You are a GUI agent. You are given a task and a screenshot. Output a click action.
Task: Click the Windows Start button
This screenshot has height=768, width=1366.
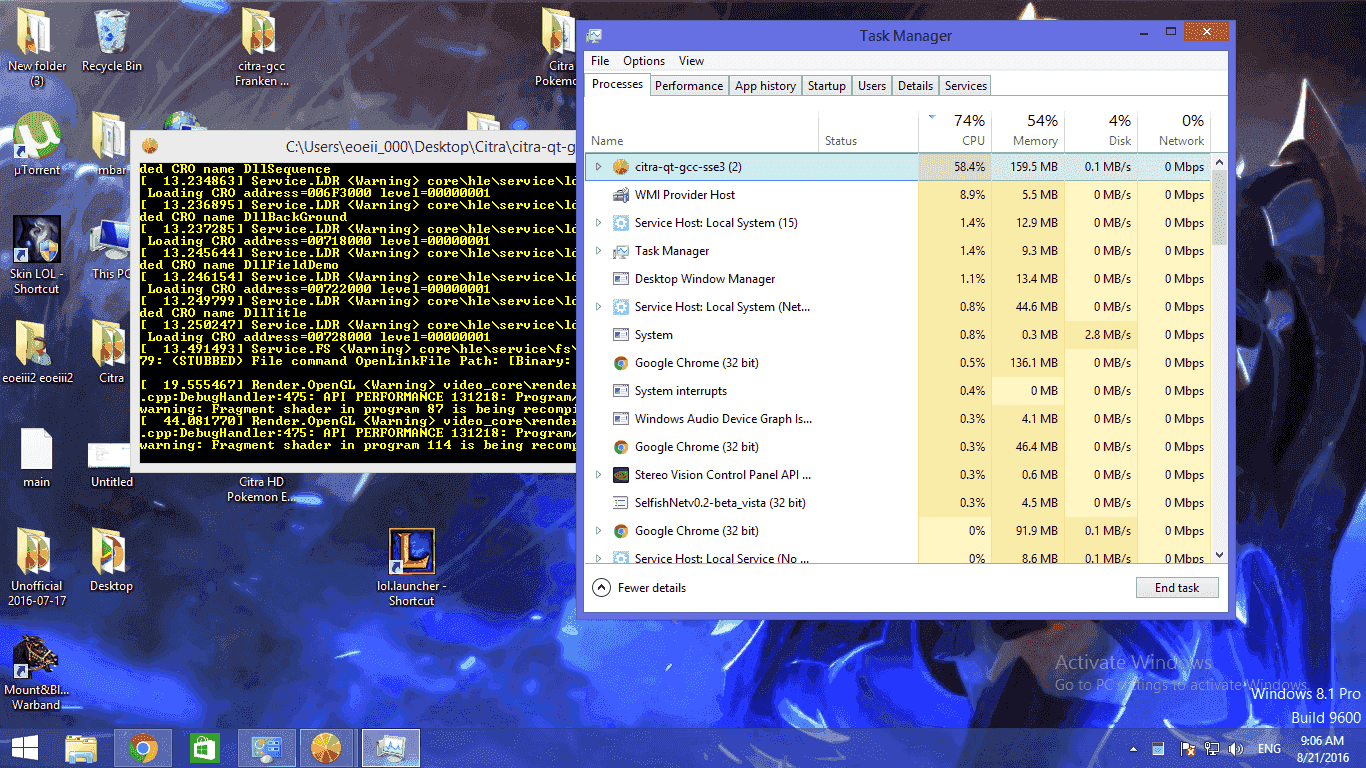pos(25,748)
